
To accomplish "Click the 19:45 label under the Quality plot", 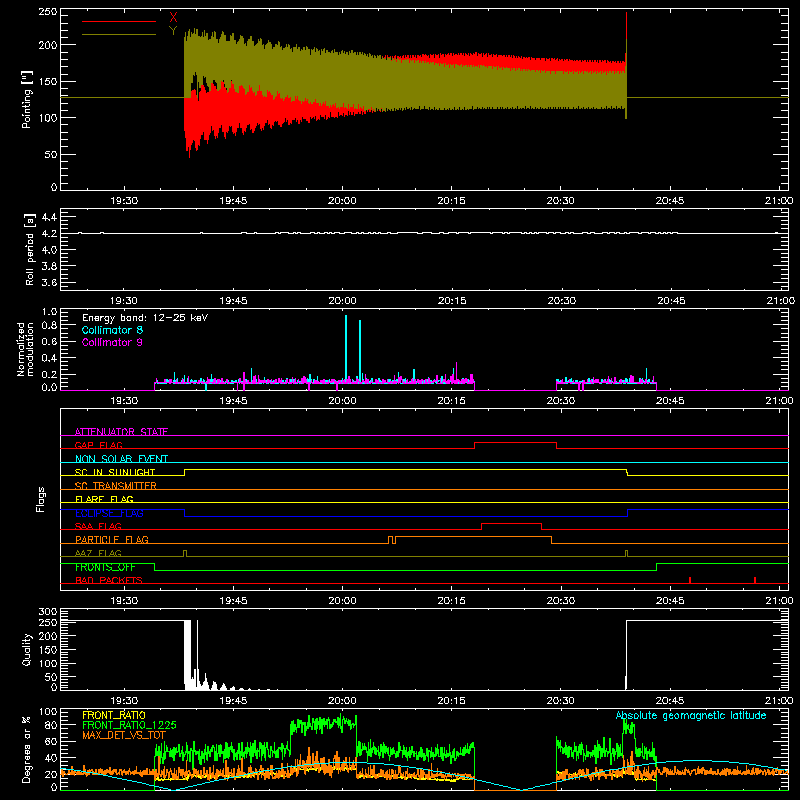I will click(x=233, y=701).
